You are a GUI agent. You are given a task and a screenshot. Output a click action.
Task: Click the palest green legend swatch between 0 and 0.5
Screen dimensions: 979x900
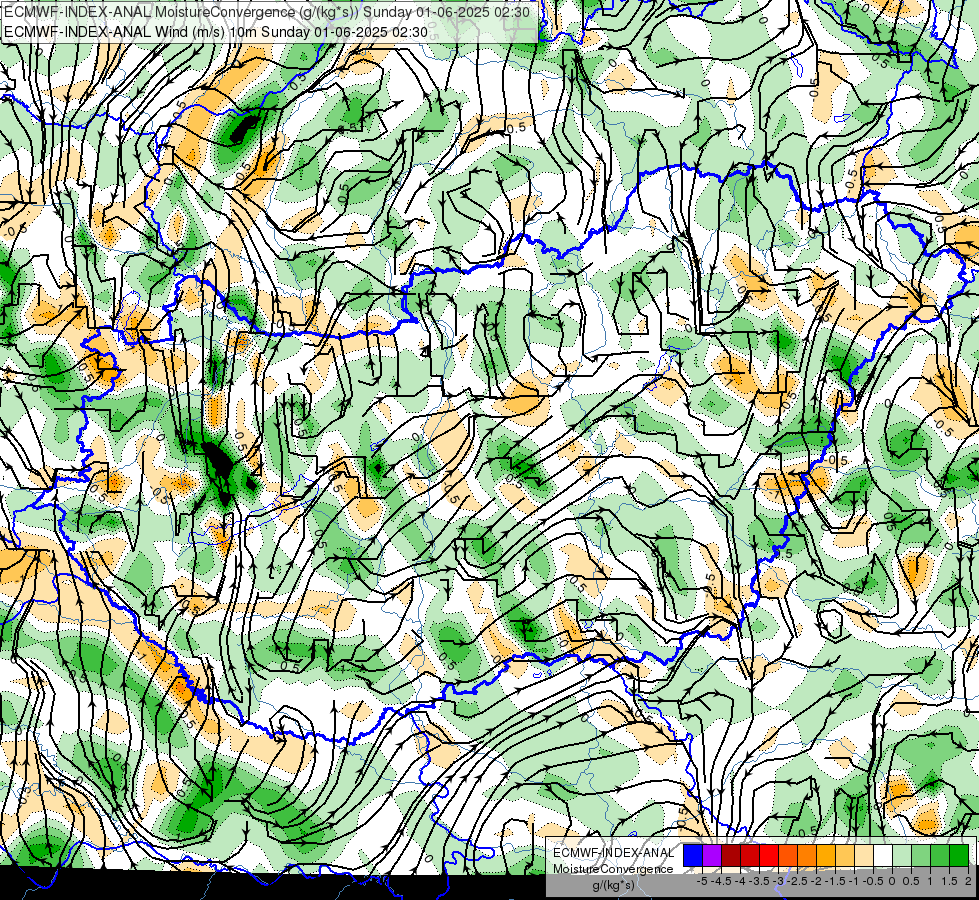pyautogui.click(x=902, y=855)
